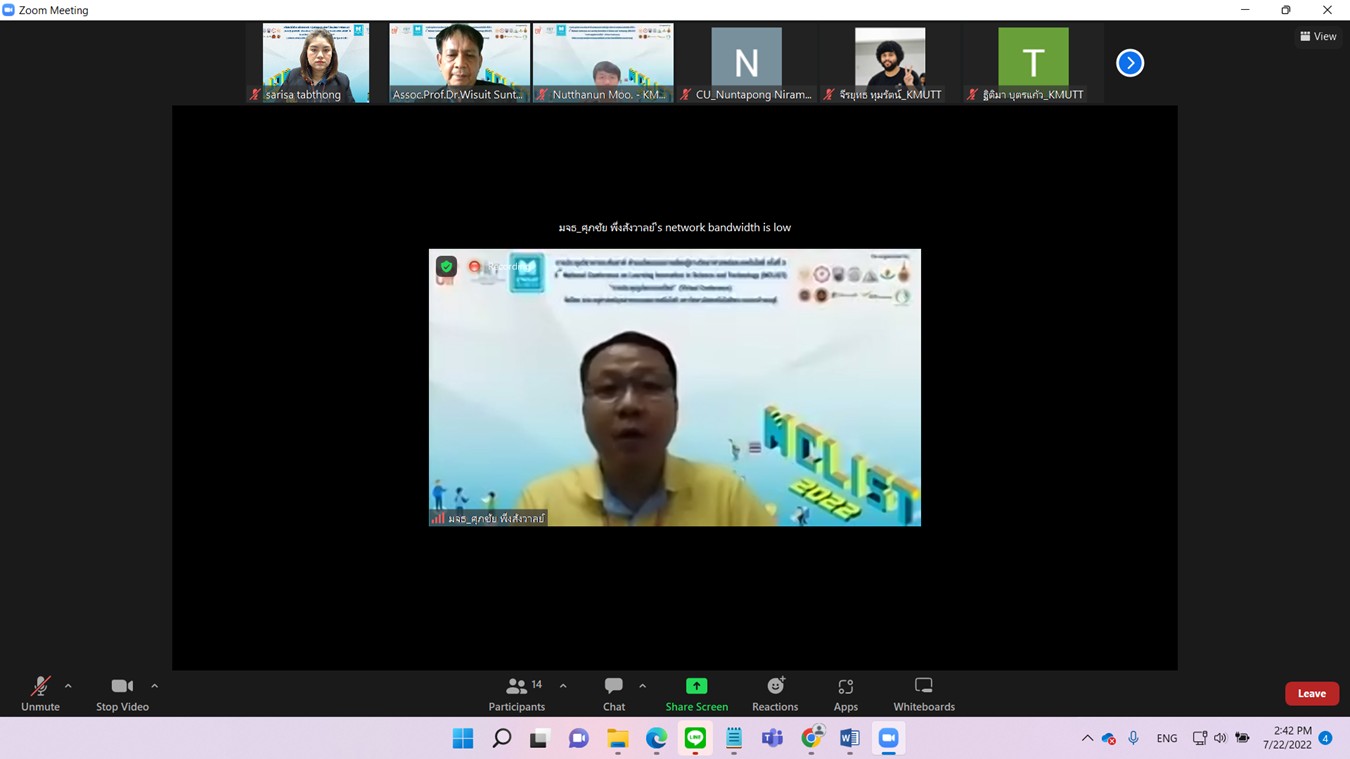Open Microsoft Teams from the taskbar
Screen dimensions: 1350x759
point(772,738)
